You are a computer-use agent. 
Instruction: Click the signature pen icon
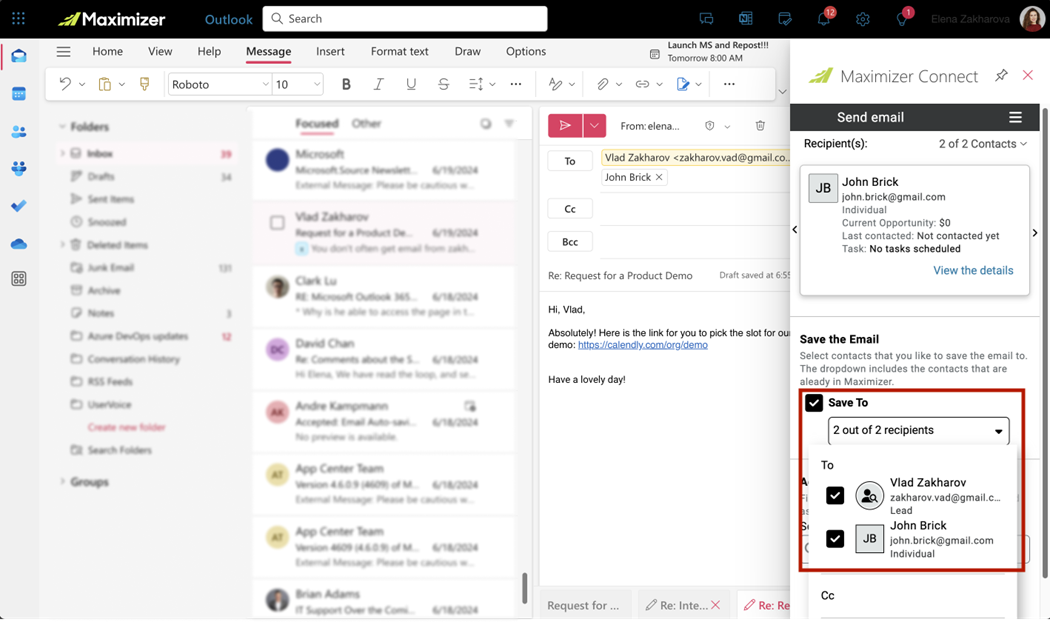pos(682,84)
